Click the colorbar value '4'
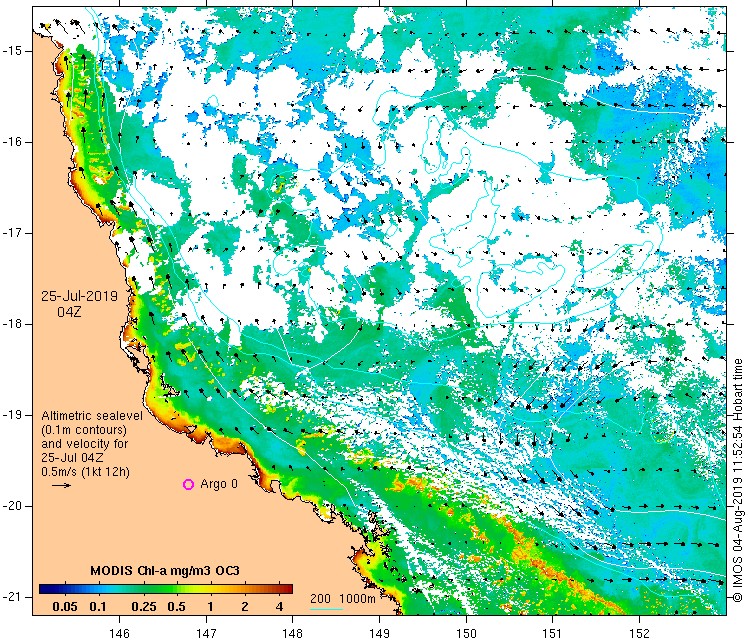 click(x=280, y=607)
